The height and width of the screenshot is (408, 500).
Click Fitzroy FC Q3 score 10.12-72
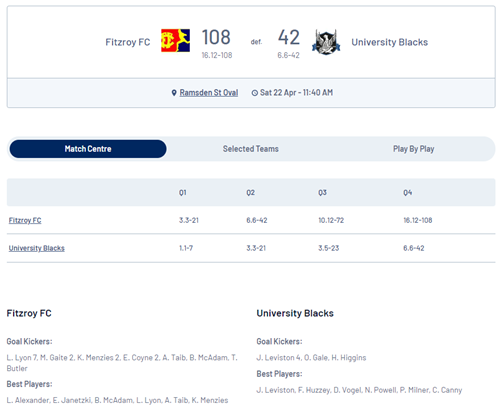tap(331, 220)
